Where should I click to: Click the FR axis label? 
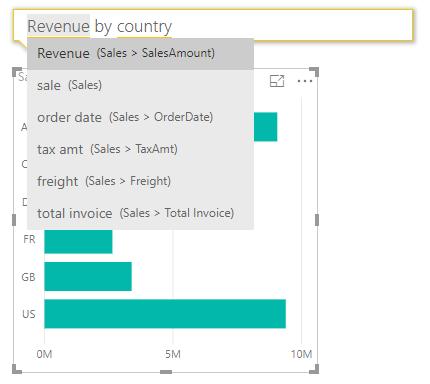(29, 239)
